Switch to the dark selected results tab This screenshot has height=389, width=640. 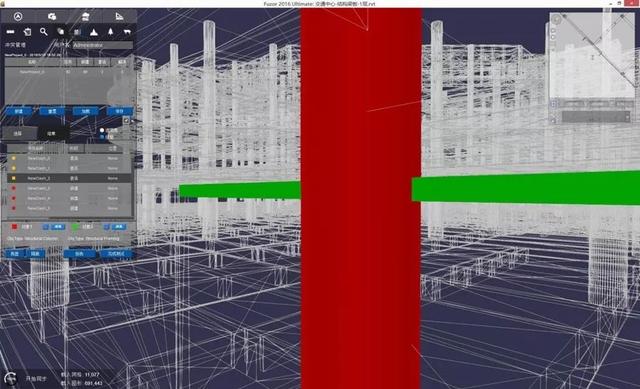[52, 133]
